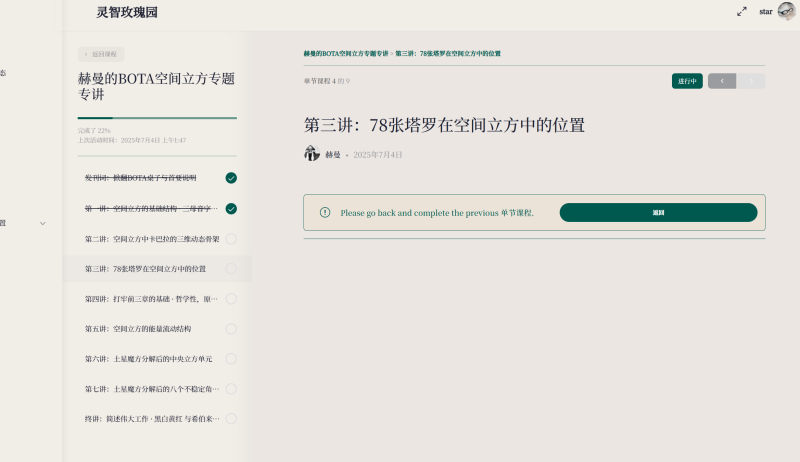Click the 返回课程 back button
The image size is (800, 462).
(101, 54)
